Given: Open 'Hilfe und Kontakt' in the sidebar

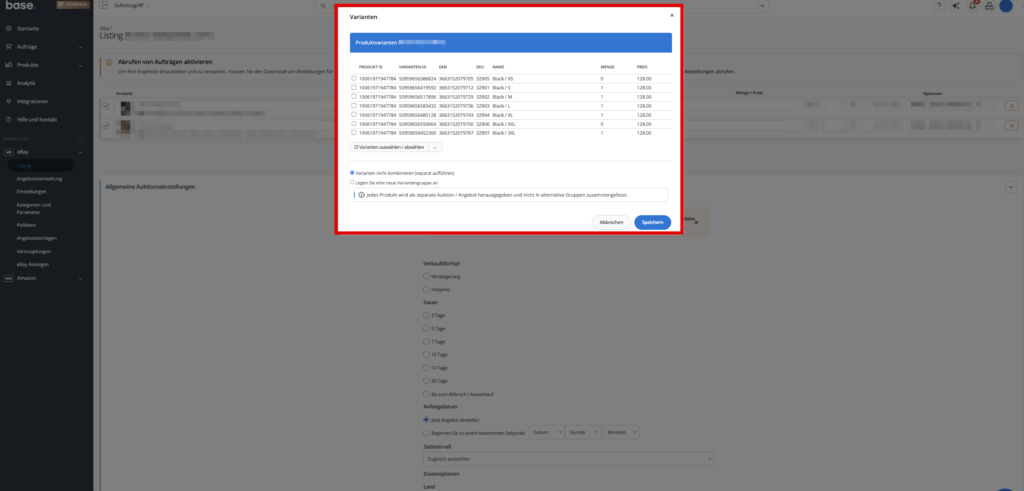Looking at the screenshot, I should [37, 119].
